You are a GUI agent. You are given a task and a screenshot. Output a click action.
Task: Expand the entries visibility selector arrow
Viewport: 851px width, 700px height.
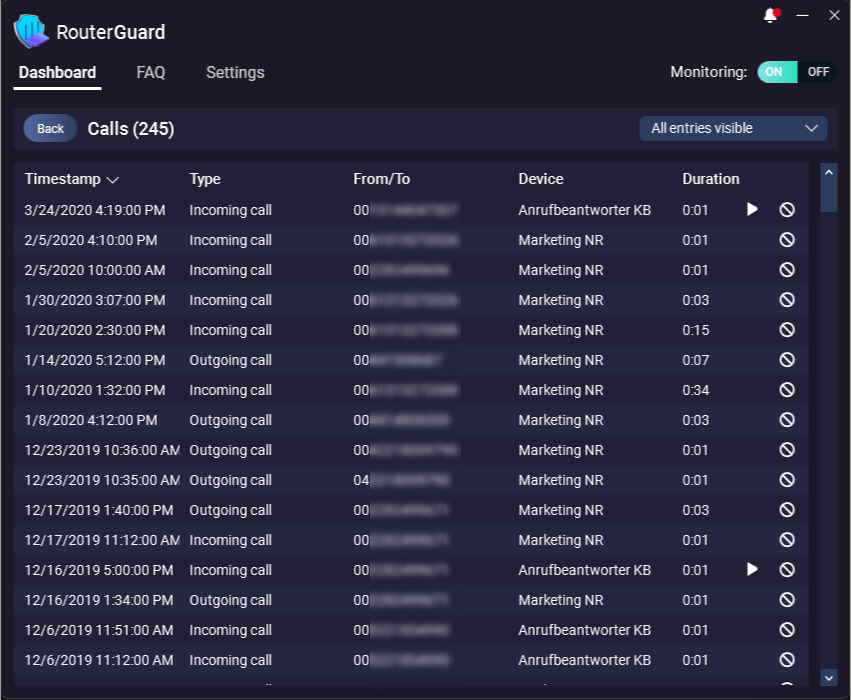pos(812,128)
